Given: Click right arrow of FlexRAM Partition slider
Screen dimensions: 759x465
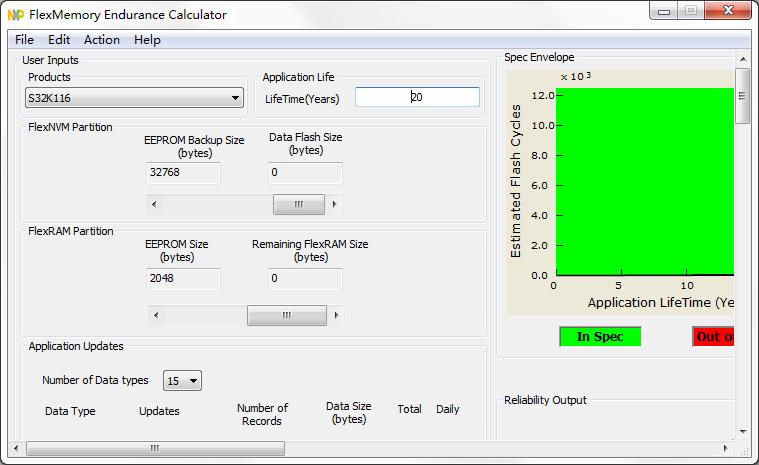Looking at the screenshot, I should [336, 315].
